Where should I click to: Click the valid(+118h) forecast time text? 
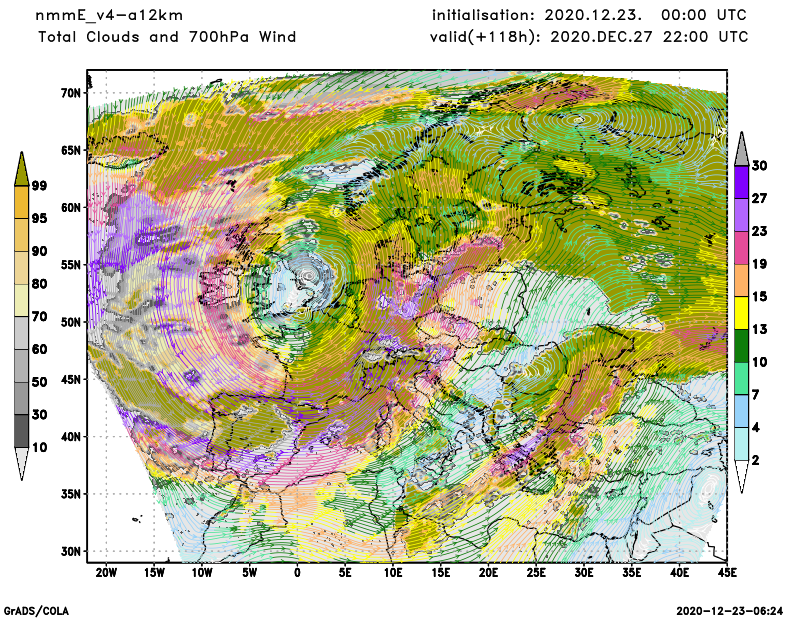coord(589,37)
